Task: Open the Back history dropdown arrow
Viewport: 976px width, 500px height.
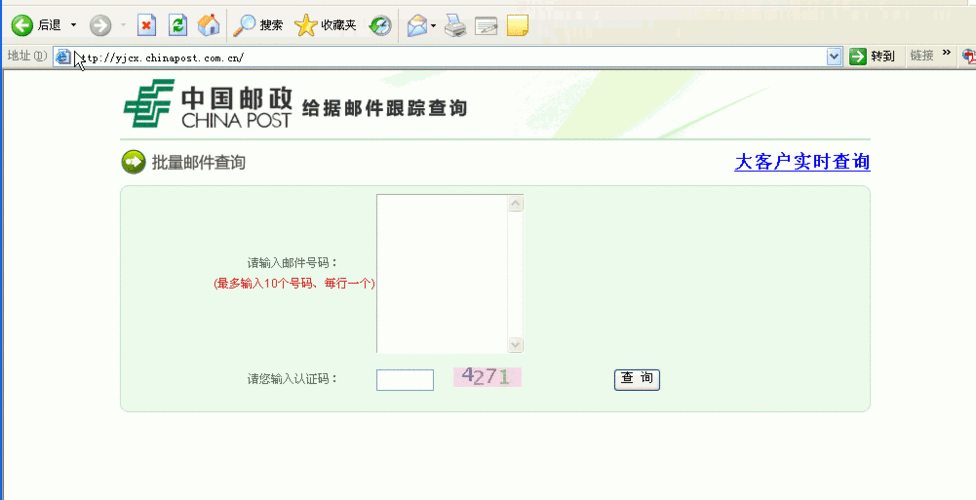Action: (73, 26)
